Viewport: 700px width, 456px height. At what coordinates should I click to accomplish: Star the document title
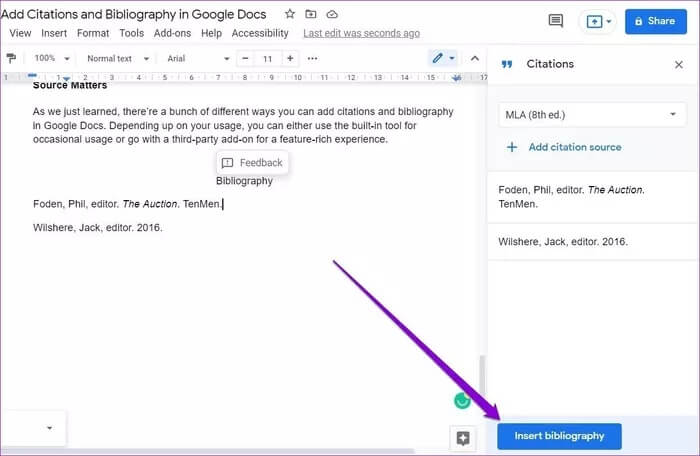coord(290,14)
